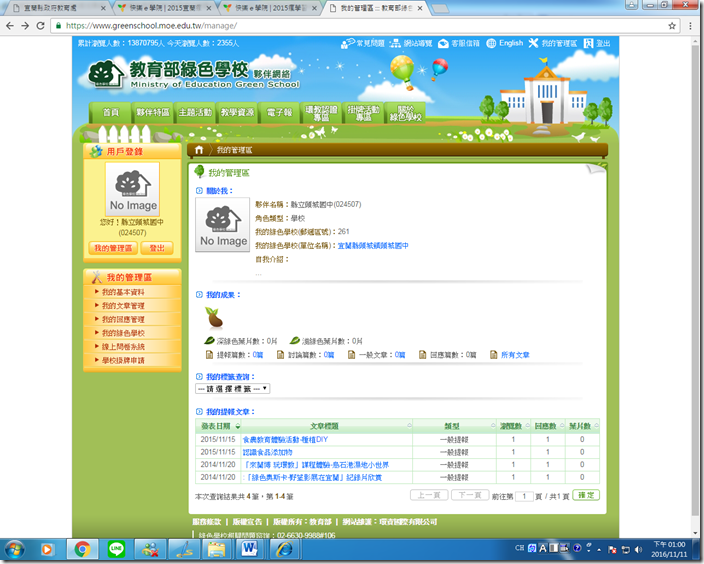Click the Word icon in the taskbar
Image resolution: width=704 pixels, height=564 pixels.
coord(248,548)
